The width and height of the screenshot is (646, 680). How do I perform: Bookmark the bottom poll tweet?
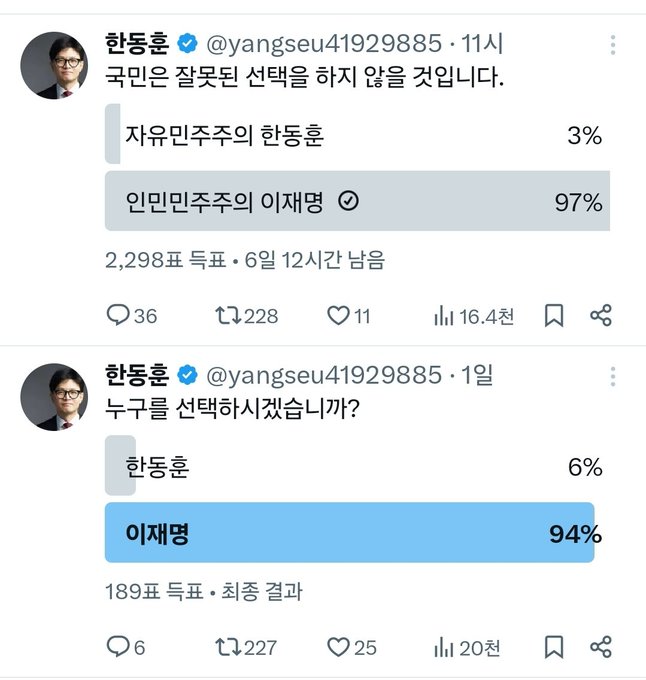pos(553,647)
